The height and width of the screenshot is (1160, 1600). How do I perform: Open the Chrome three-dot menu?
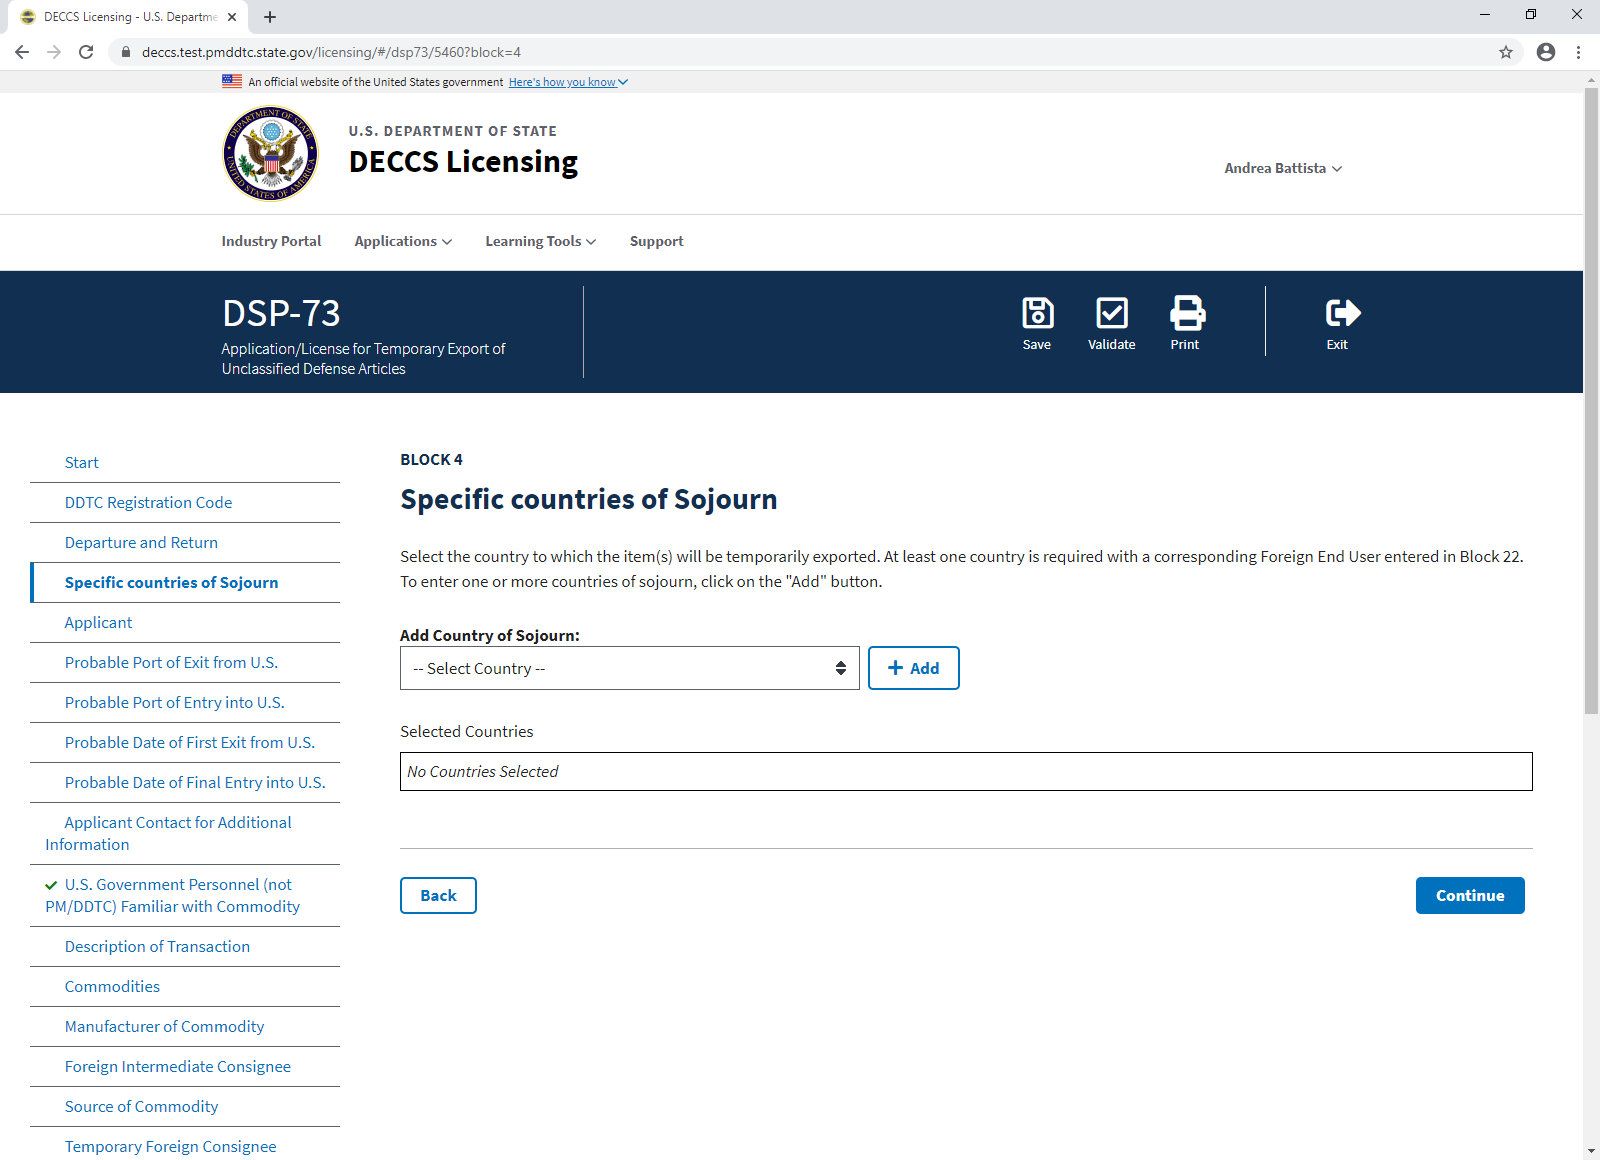1578,52
